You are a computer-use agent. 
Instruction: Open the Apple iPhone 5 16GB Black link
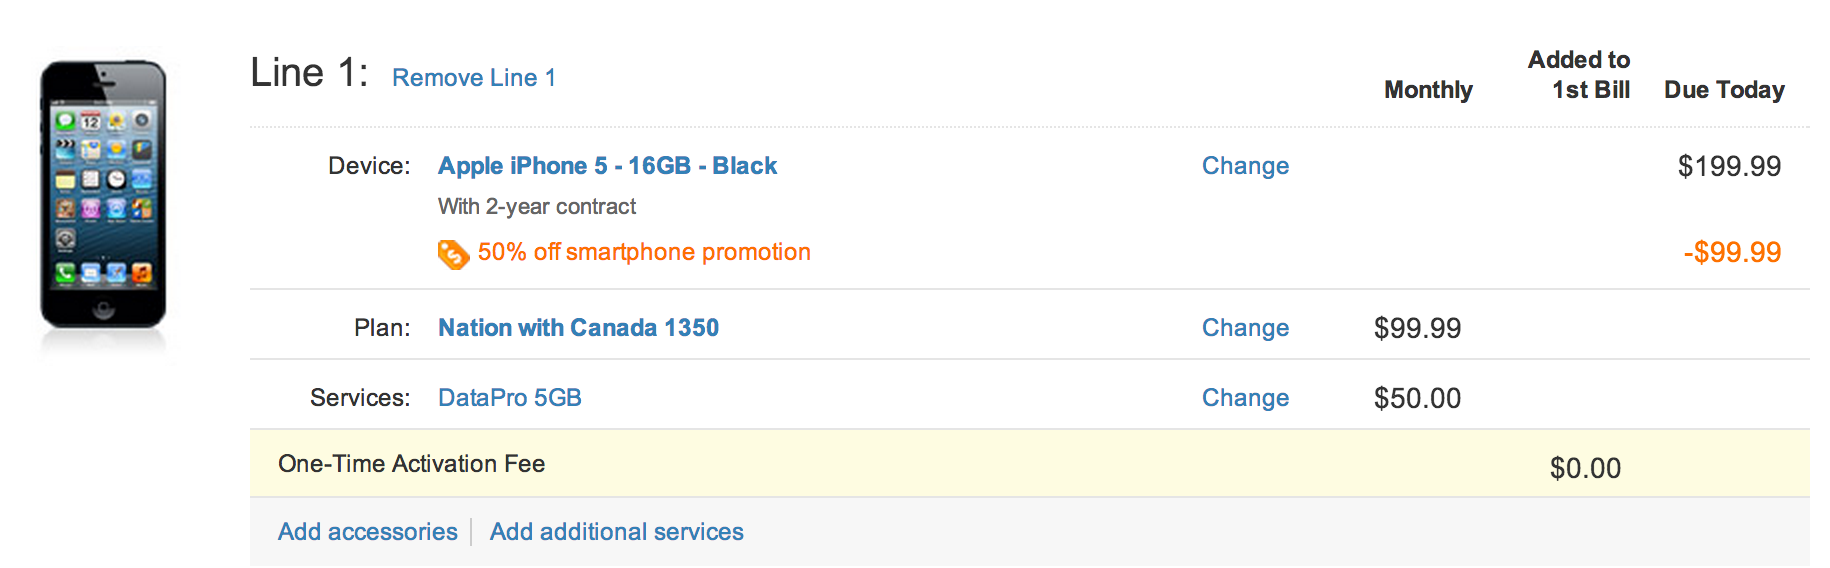click(607, 166)
